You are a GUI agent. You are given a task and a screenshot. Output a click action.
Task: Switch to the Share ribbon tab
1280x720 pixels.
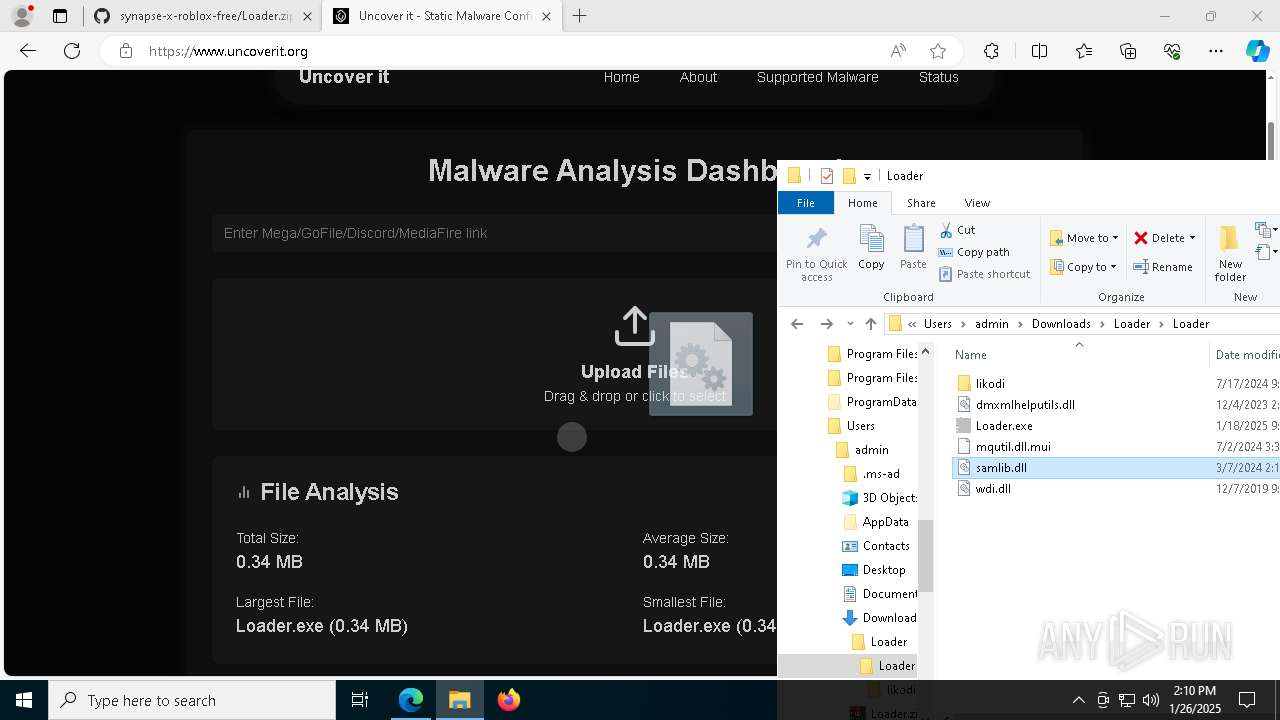[921, 203]
